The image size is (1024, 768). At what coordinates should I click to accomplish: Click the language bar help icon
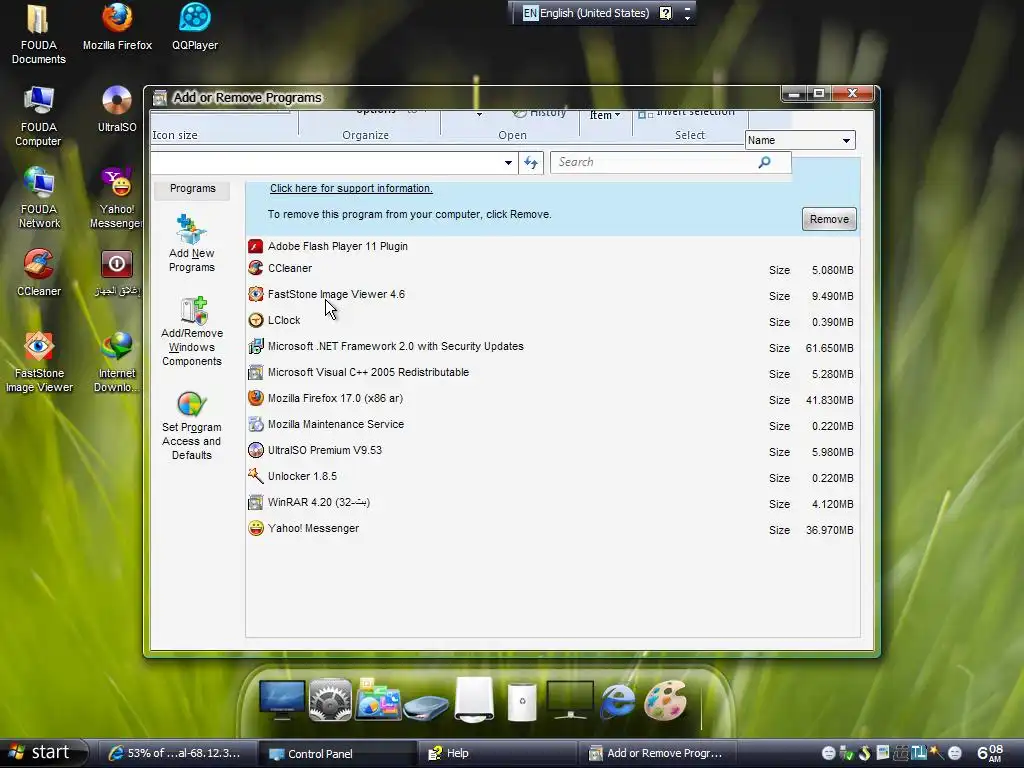point(665,13)
